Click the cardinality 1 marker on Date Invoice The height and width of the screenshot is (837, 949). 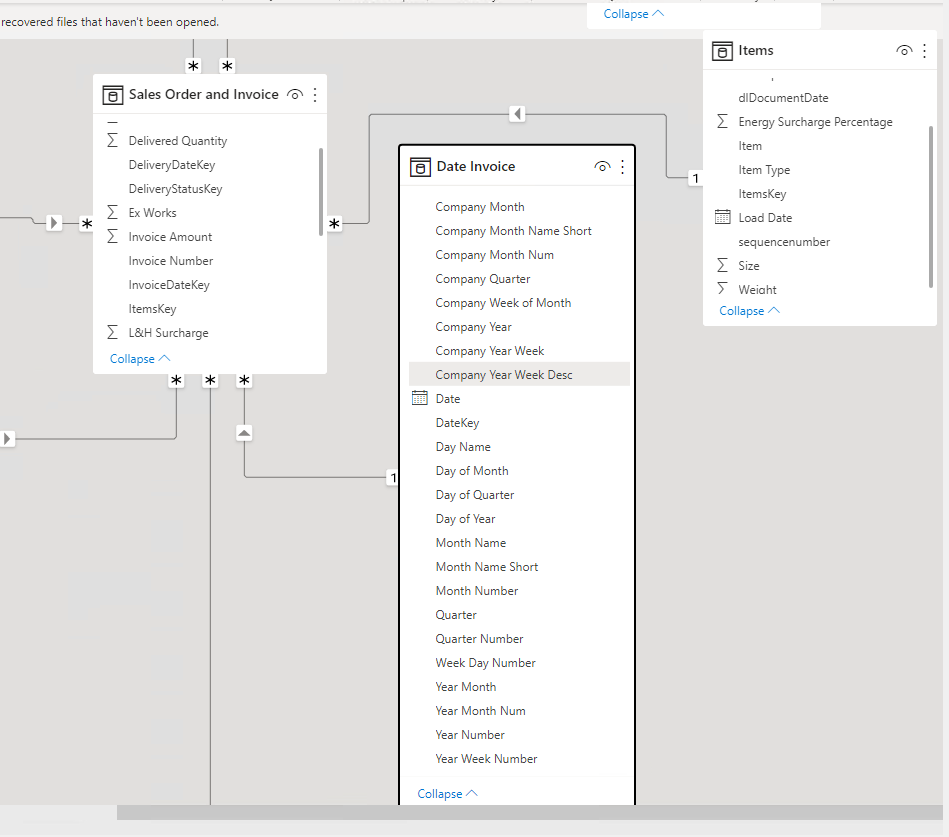(393, 478)
